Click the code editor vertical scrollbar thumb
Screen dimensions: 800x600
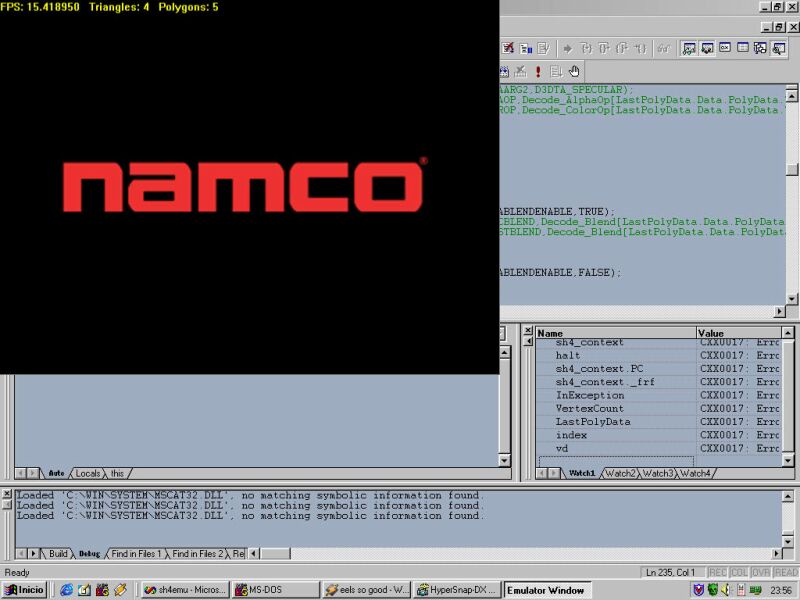pos(792,169)
